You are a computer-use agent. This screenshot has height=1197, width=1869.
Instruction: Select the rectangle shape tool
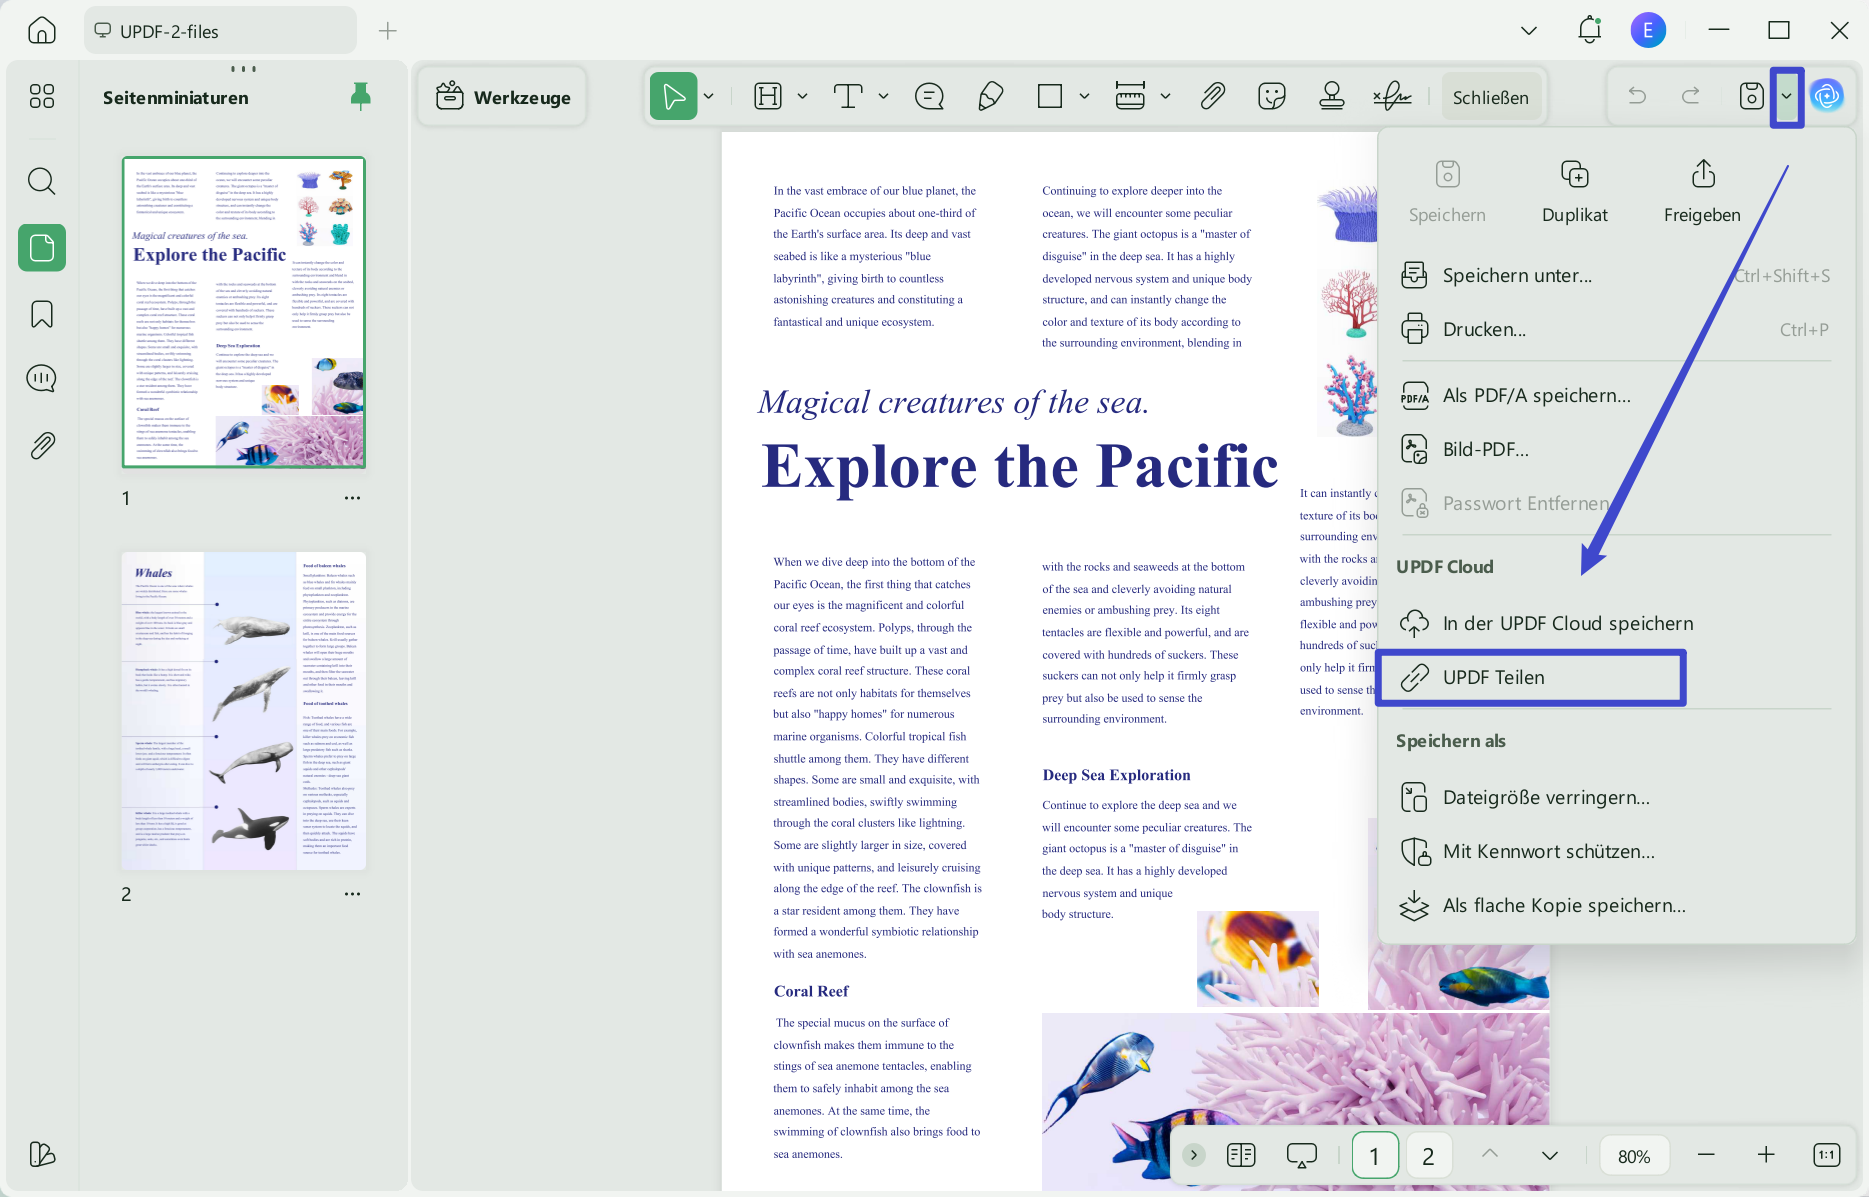(1050, 96)
